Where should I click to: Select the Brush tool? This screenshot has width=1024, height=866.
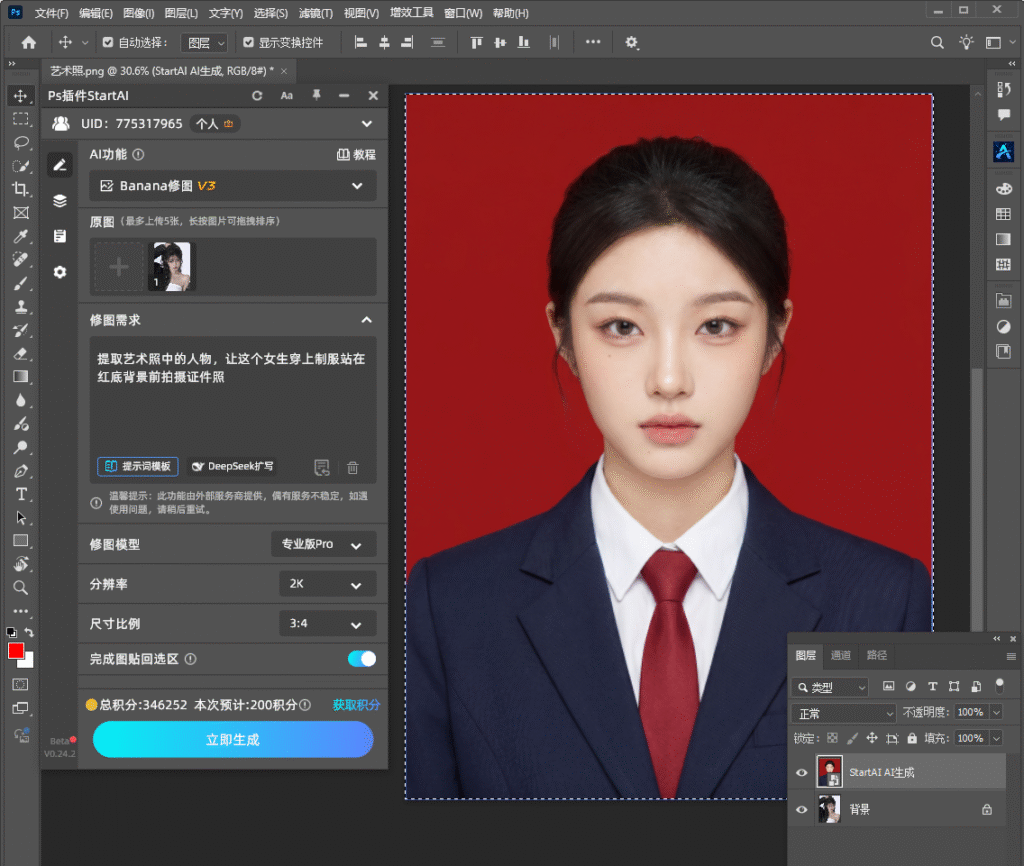click(x=20, y=283)
